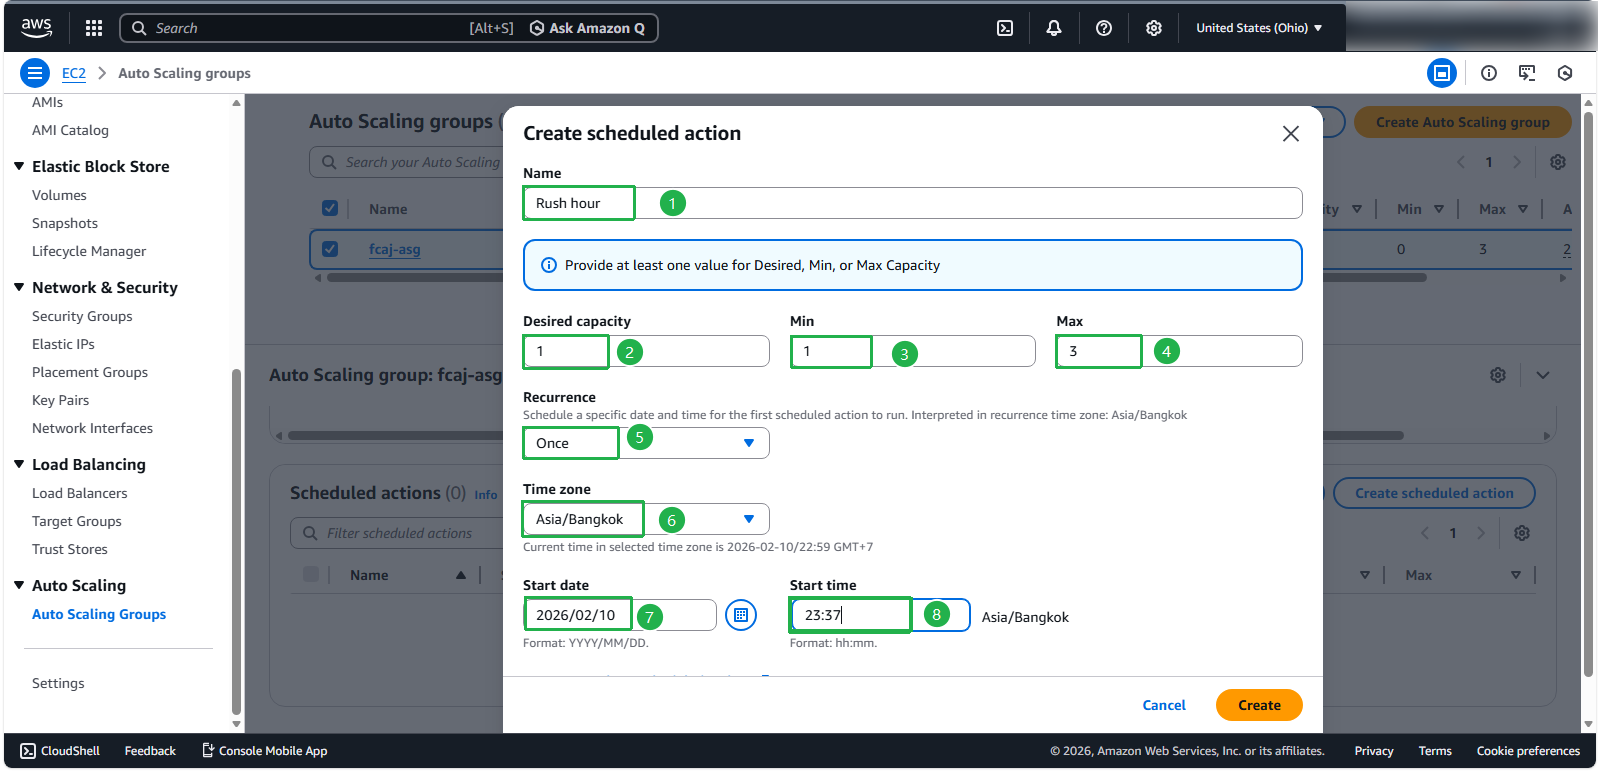
Task: Open Load Balancers in the sidebar
Action: tap(80, 493)
